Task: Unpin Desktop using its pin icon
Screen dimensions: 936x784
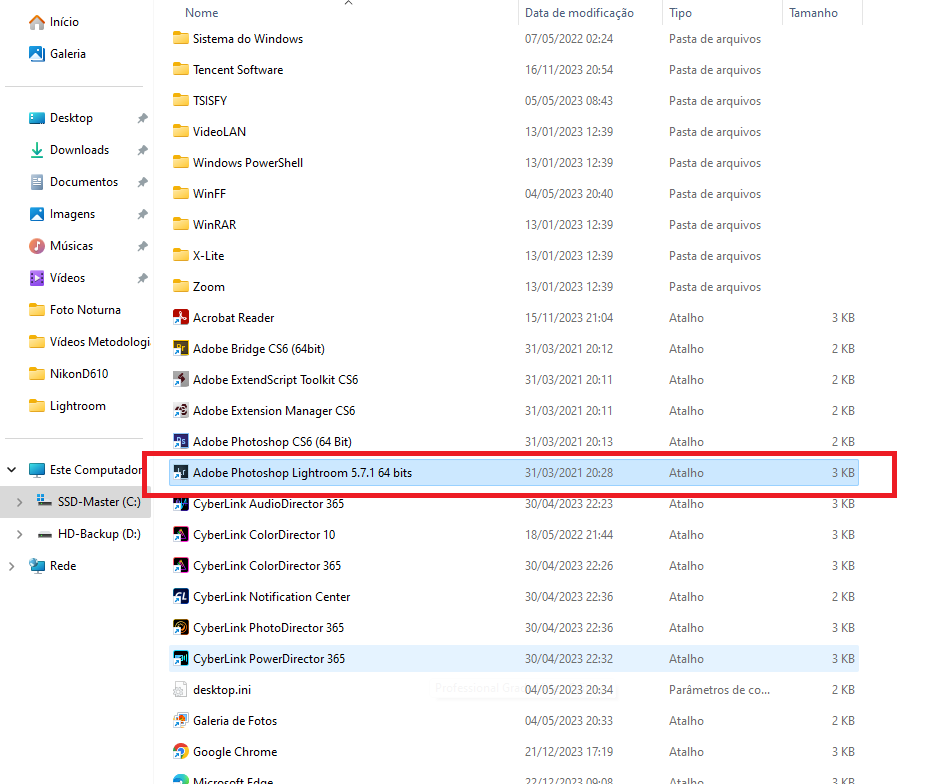Action: [142, 118]
